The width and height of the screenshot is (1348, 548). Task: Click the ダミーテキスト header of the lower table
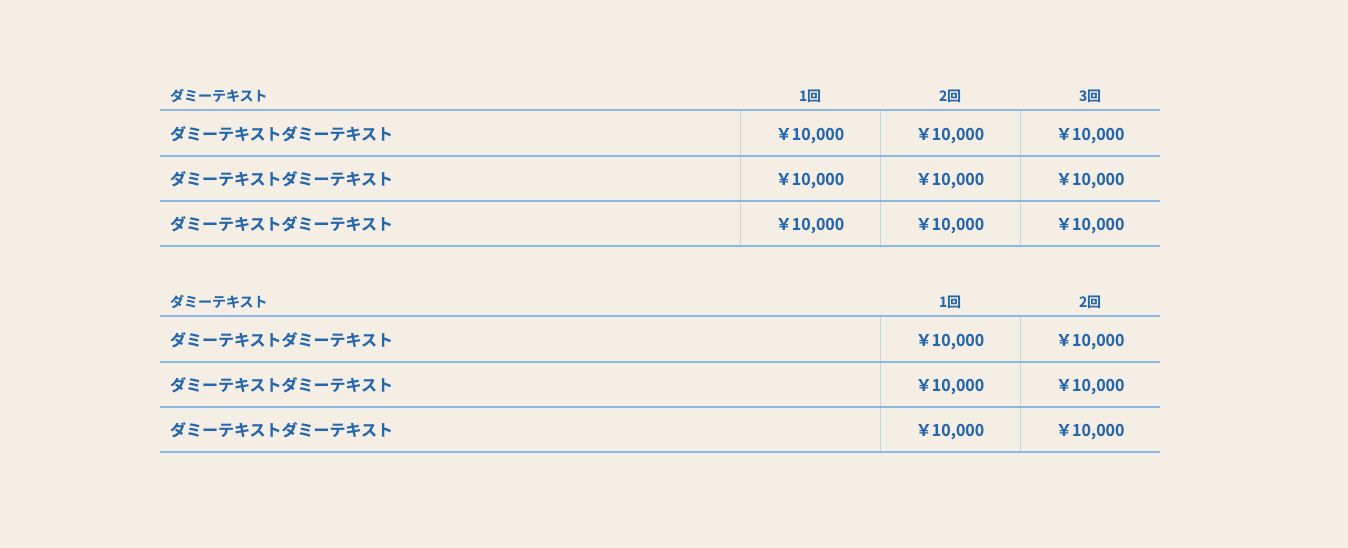(218, 302)
